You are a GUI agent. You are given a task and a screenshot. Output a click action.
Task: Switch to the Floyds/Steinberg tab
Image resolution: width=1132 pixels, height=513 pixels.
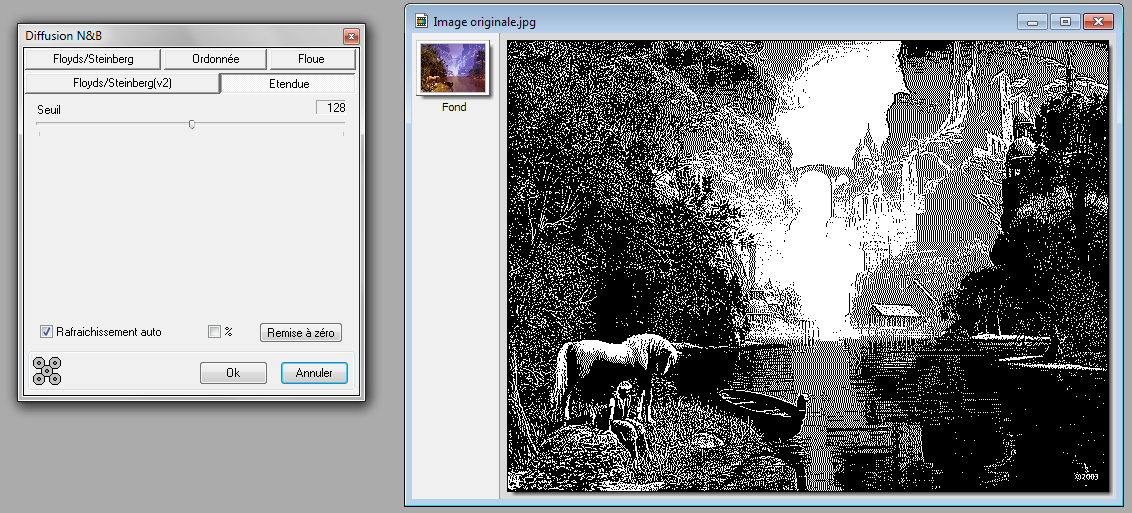(x=93, y=59)
